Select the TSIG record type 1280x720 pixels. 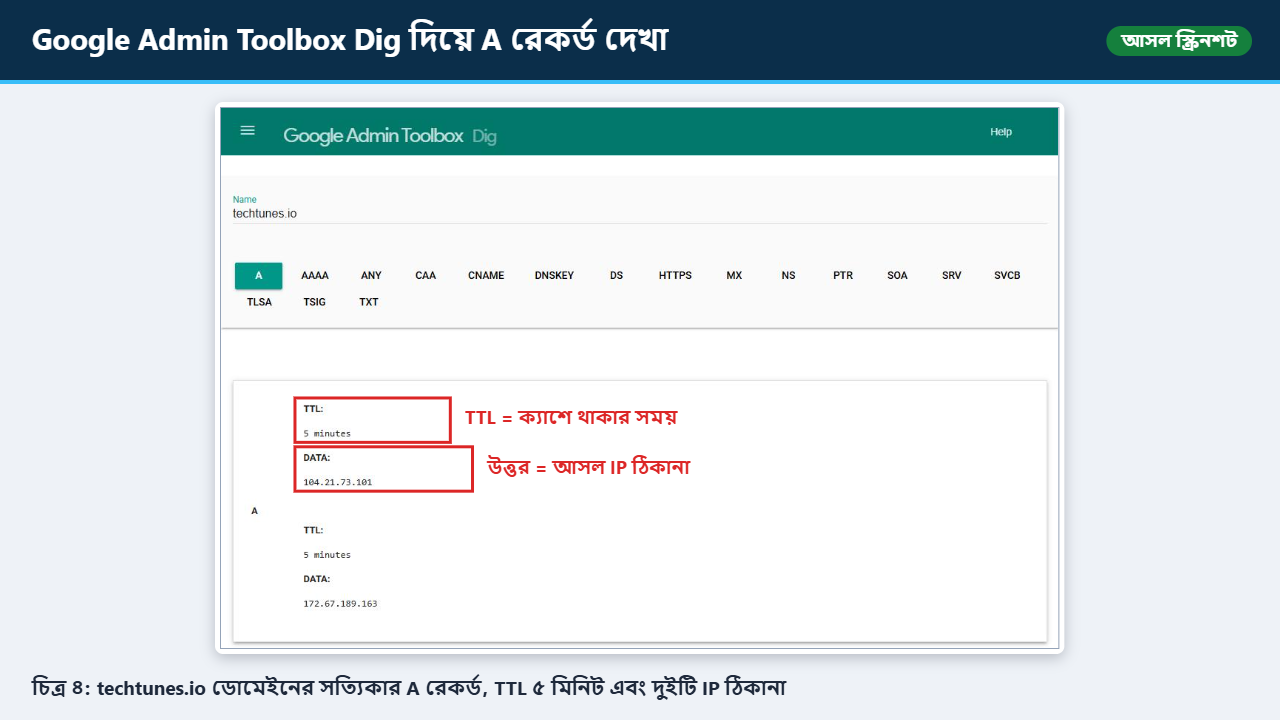(x=315, y=302)
